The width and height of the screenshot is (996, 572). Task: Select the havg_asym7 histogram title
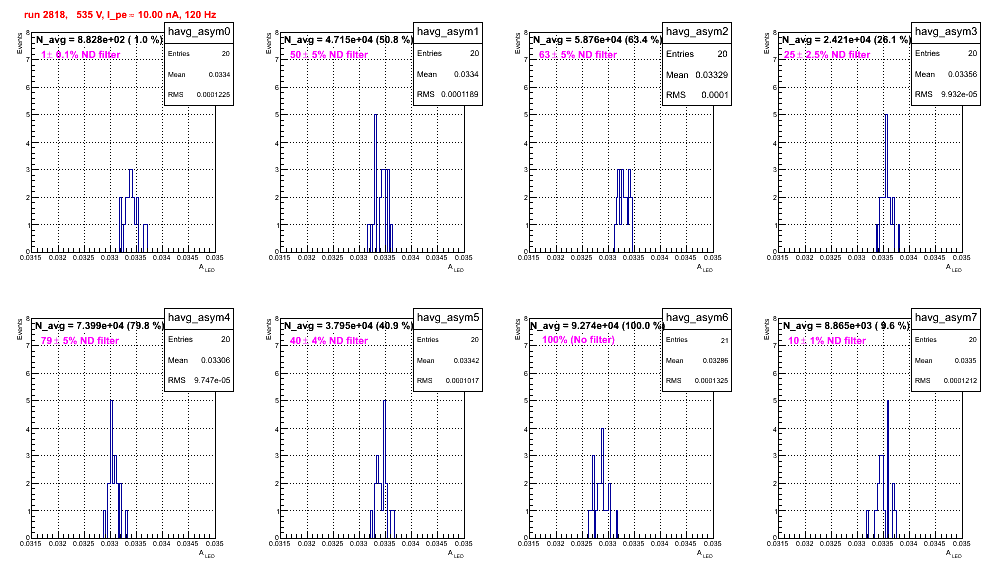946,317
